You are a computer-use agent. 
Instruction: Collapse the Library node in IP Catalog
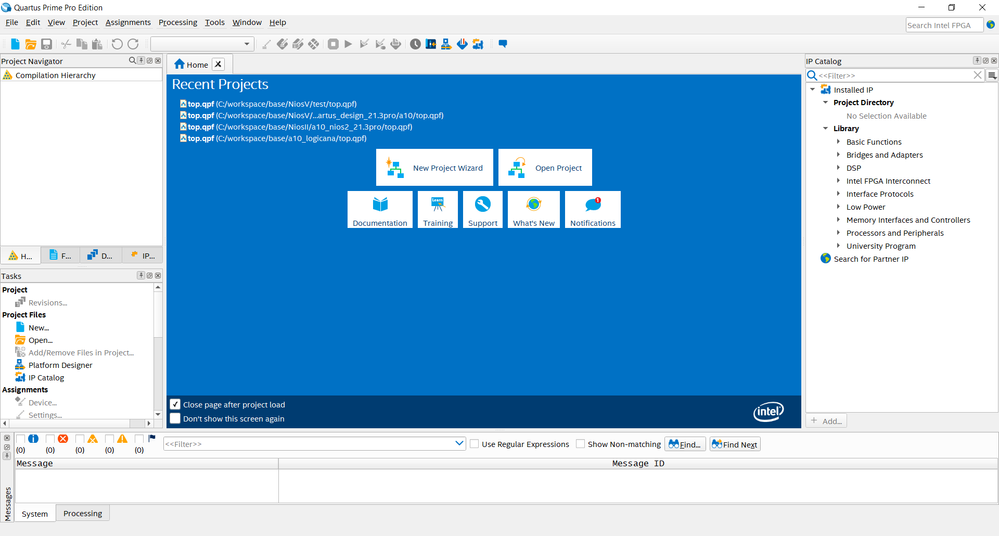coord(826,128)
